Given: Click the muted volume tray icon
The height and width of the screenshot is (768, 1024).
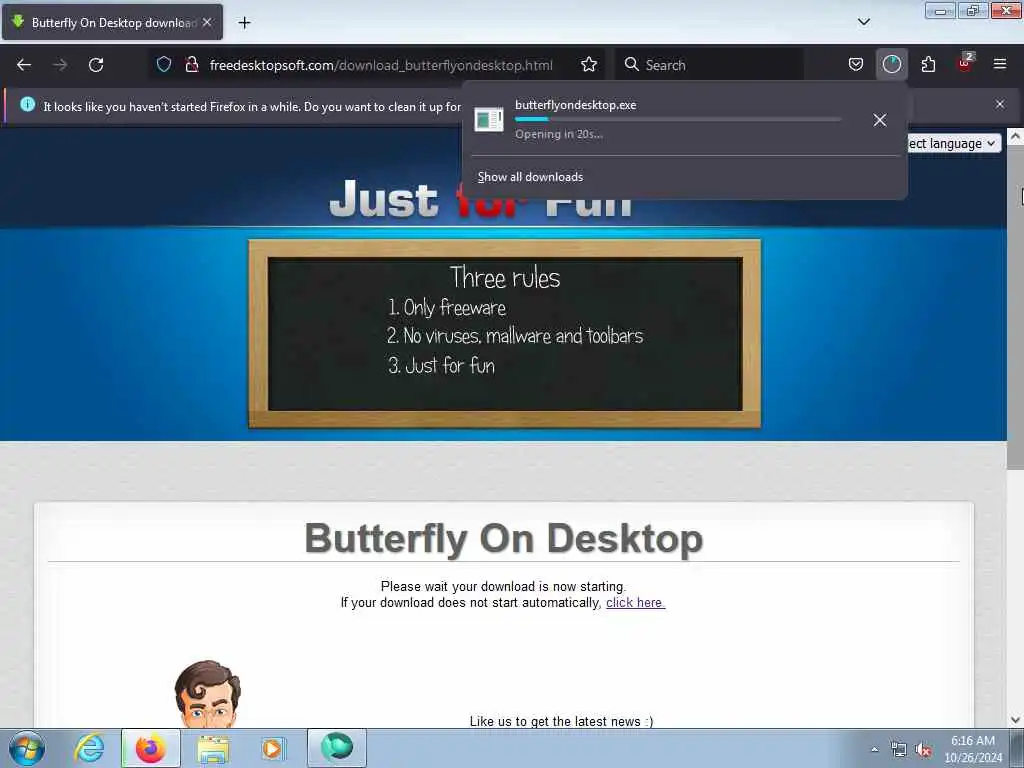Looking at the screenshot, I should 923,749.
